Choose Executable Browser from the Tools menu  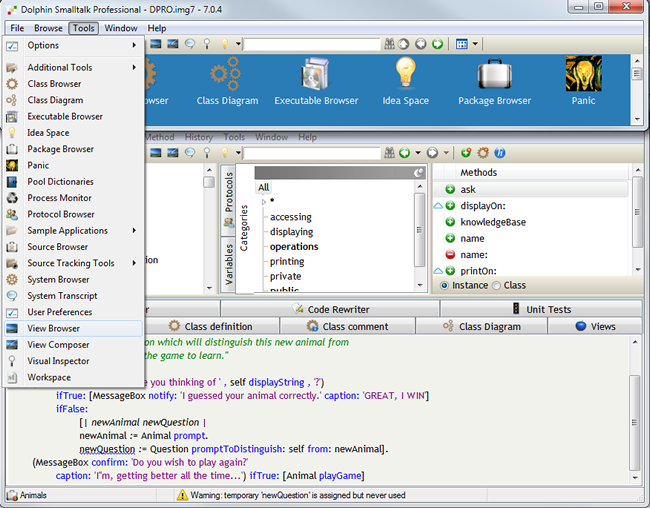(74, 117)
